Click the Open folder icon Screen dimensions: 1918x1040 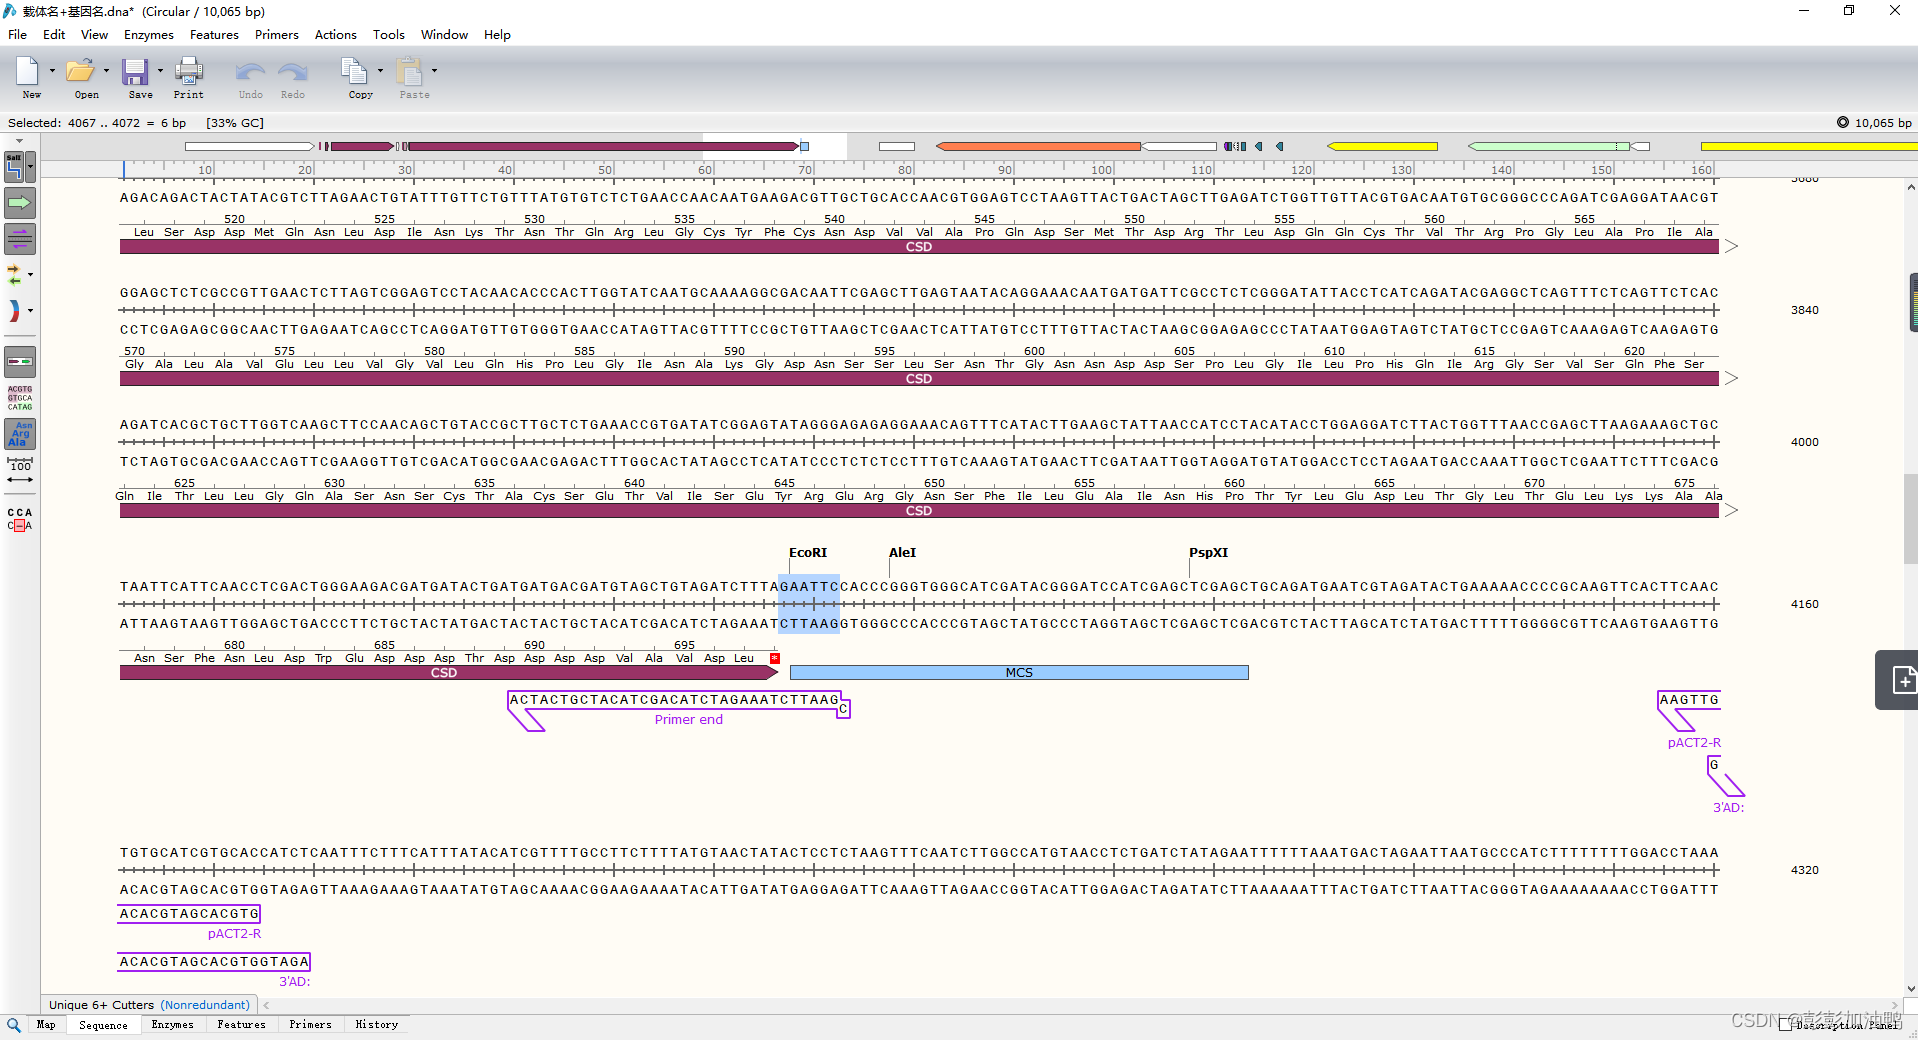point(80,71)
